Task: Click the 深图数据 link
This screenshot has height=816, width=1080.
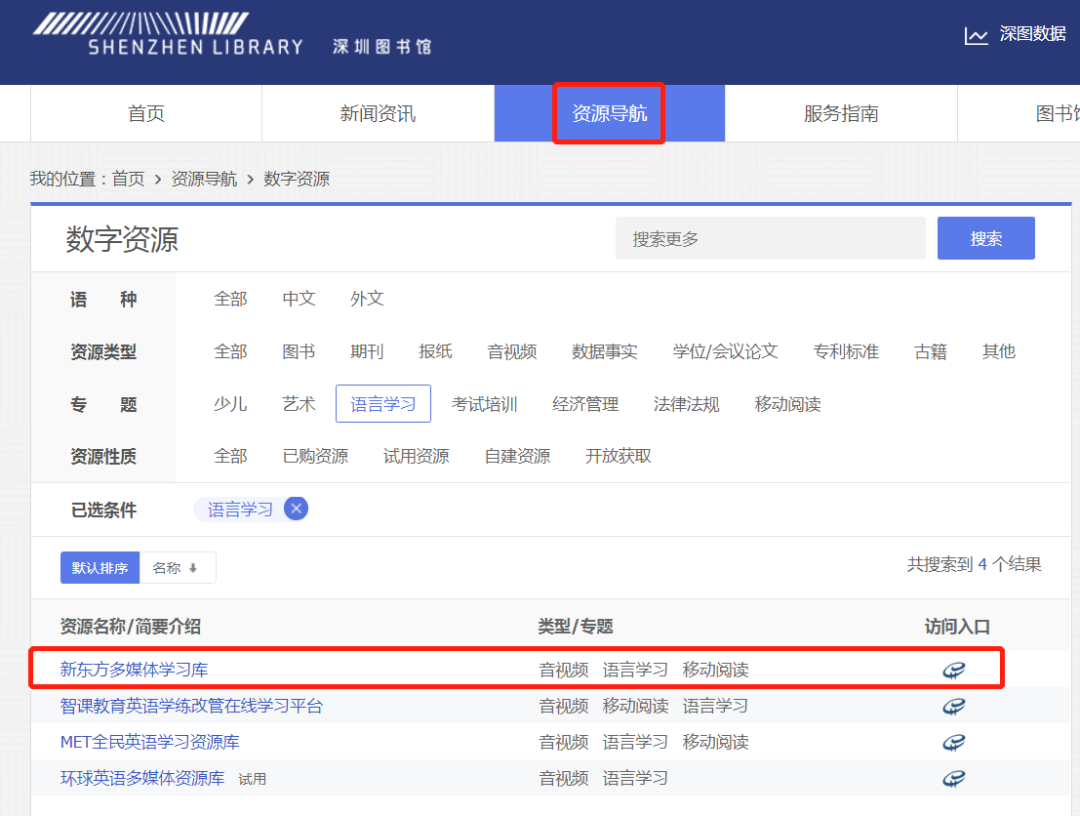Action: point(1032,34)
